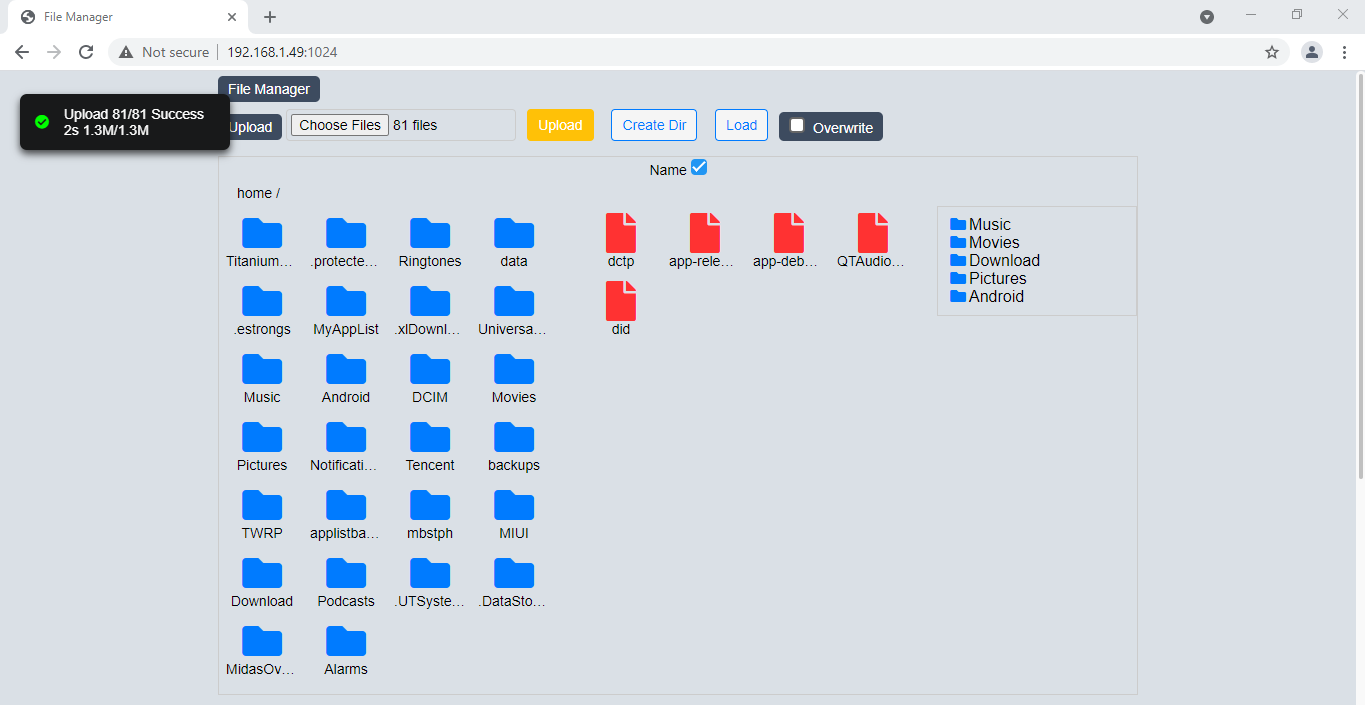This screenshot has width=1365, height=705.
Task: Click the Choose Files button
Action: pos(340,125)
